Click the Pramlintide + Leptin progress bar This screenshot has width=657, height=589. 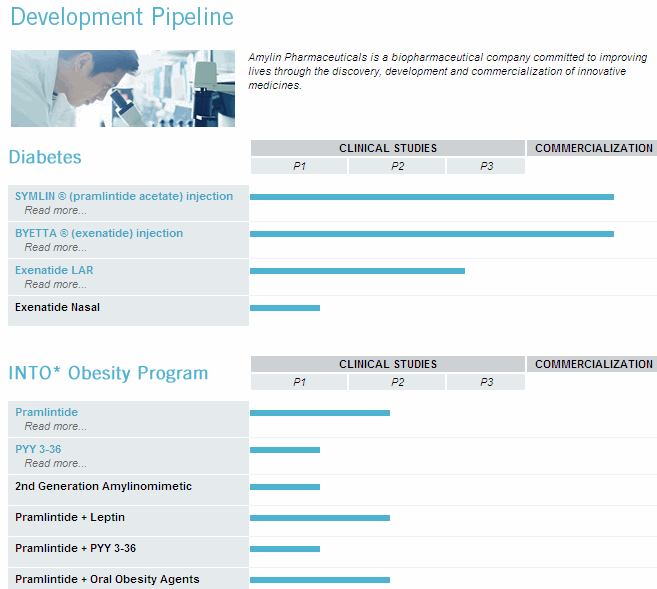[320, 518]
